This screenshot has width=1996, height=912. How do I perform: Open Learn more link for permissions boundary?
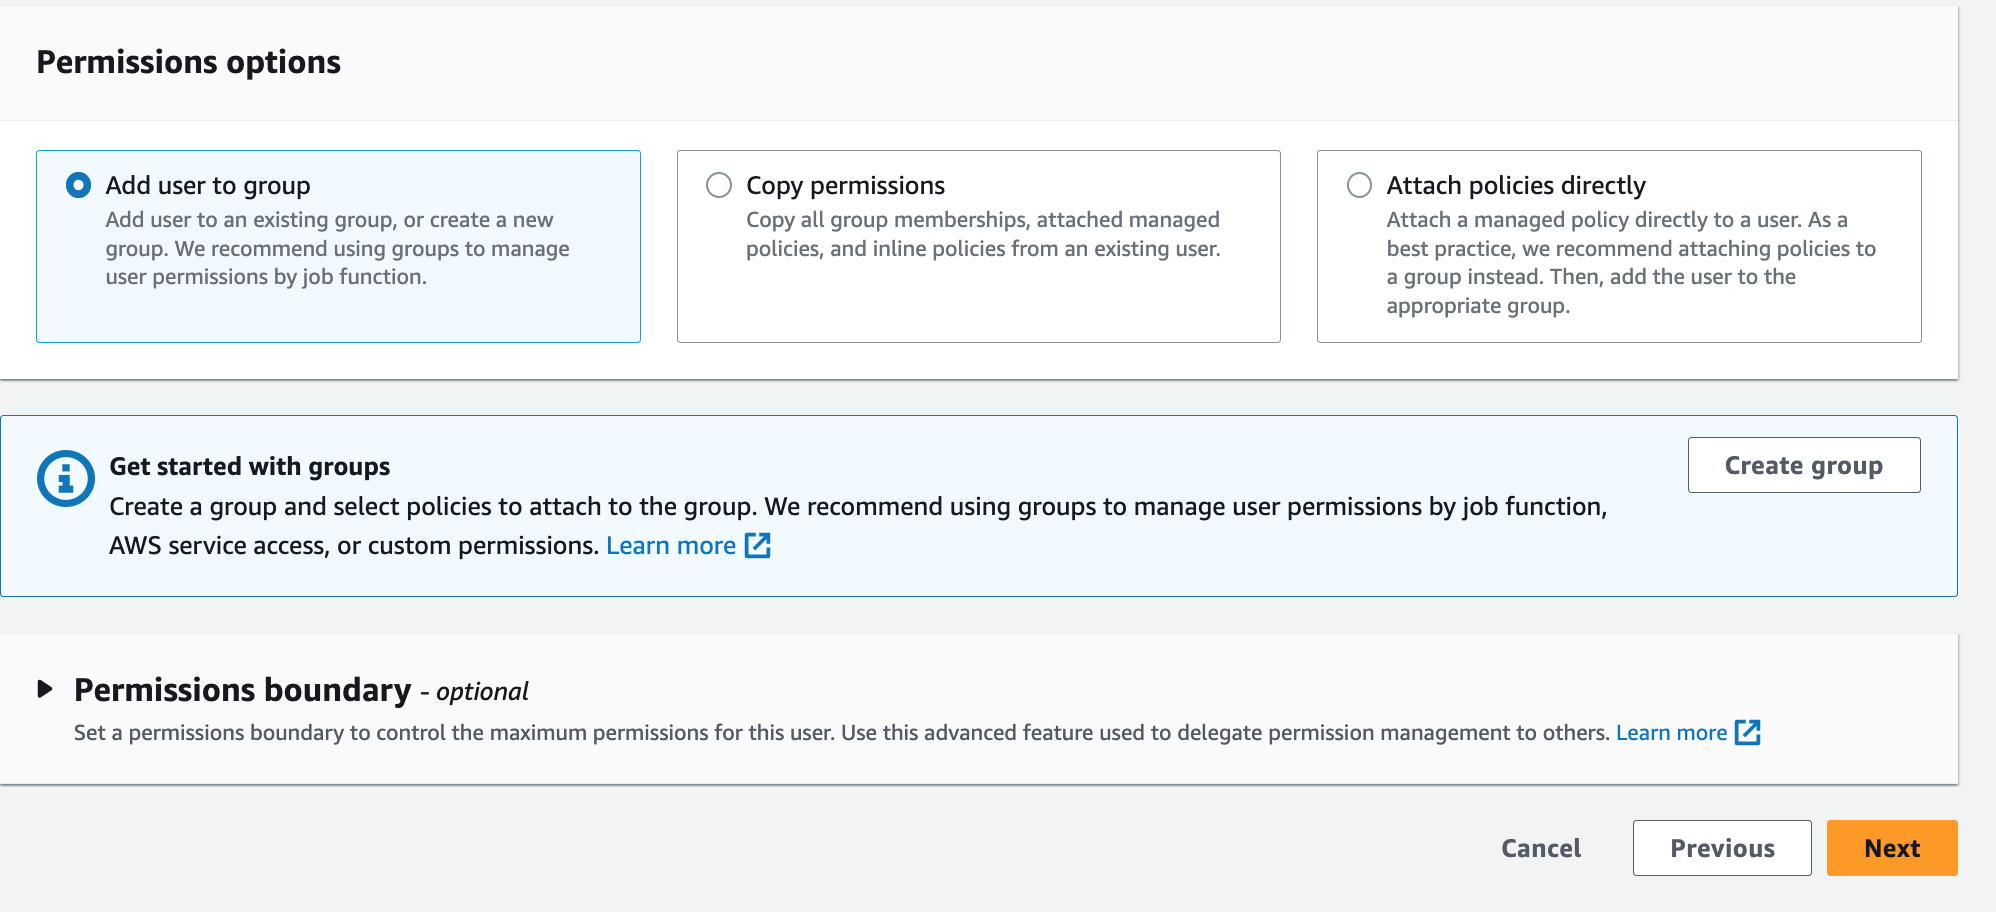[x=1671, y=732]
